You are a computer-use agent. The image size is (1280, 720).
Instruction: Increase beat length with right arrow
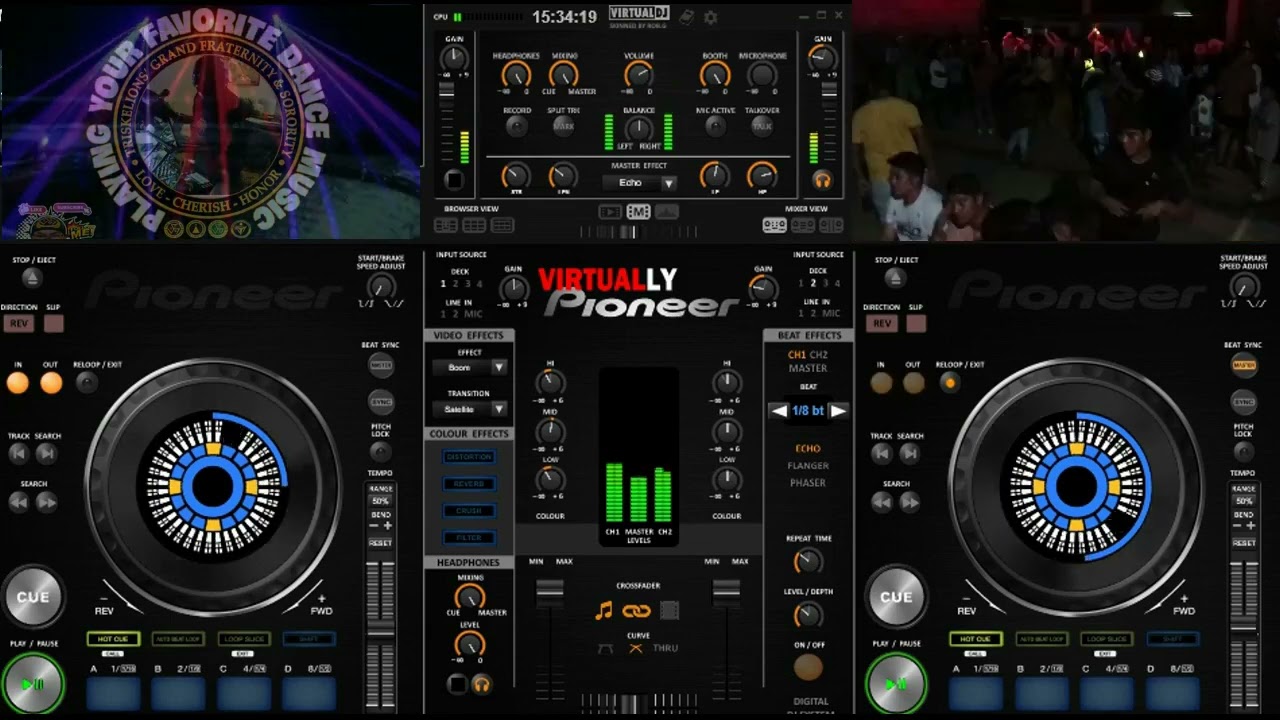click(x=838, y=411)
